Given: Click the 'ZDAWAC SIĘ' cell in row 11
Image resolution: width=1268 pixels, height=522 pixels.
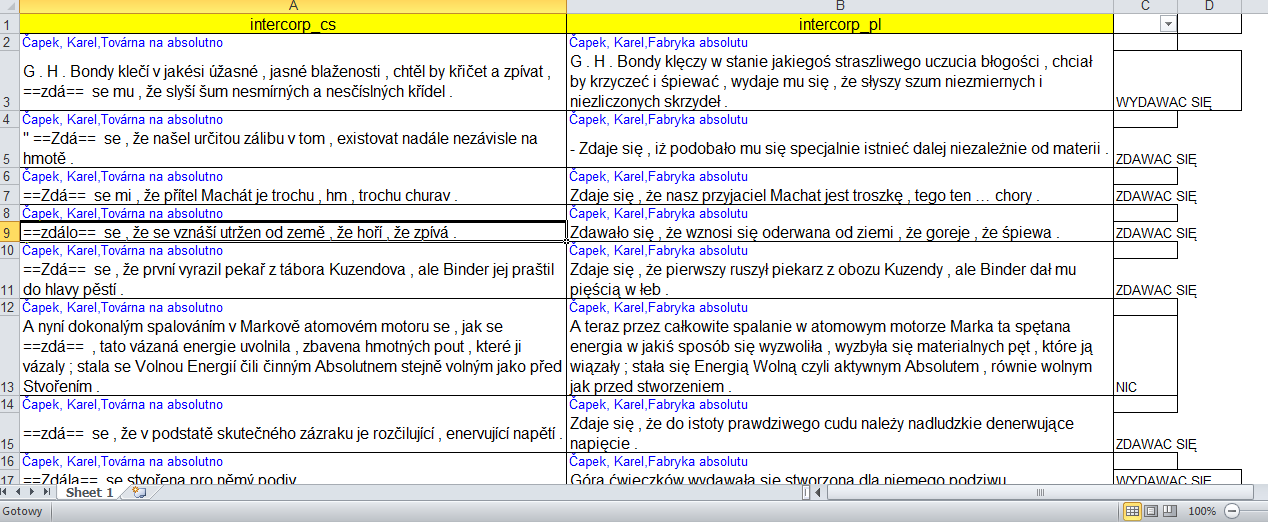Looking at the screenshot, I should (1145, 279).
